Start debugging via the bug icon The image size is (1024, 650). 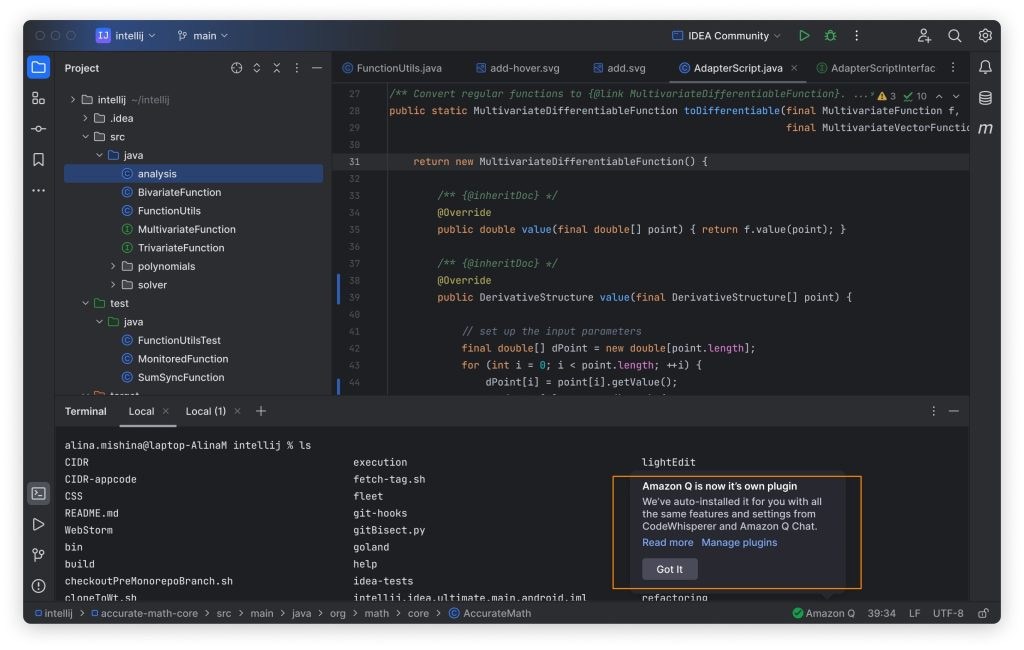click(829, 35)
